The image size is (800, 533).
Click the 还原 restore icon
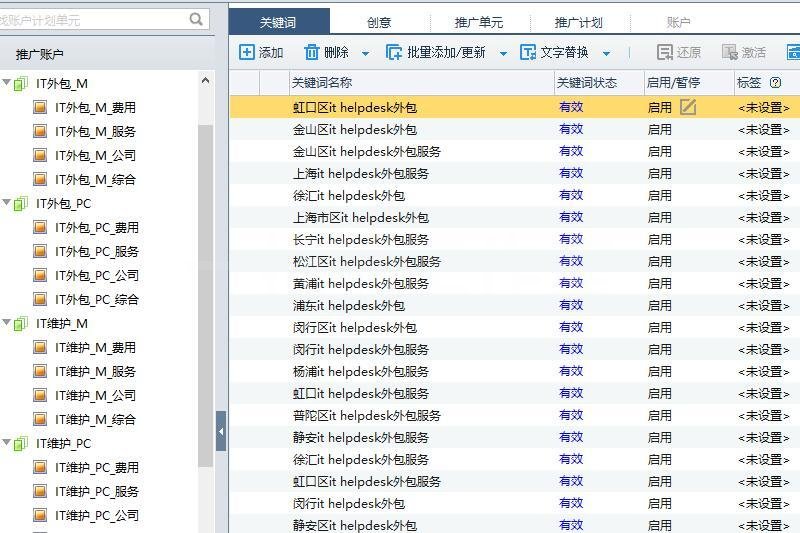(x=665, y=52)
